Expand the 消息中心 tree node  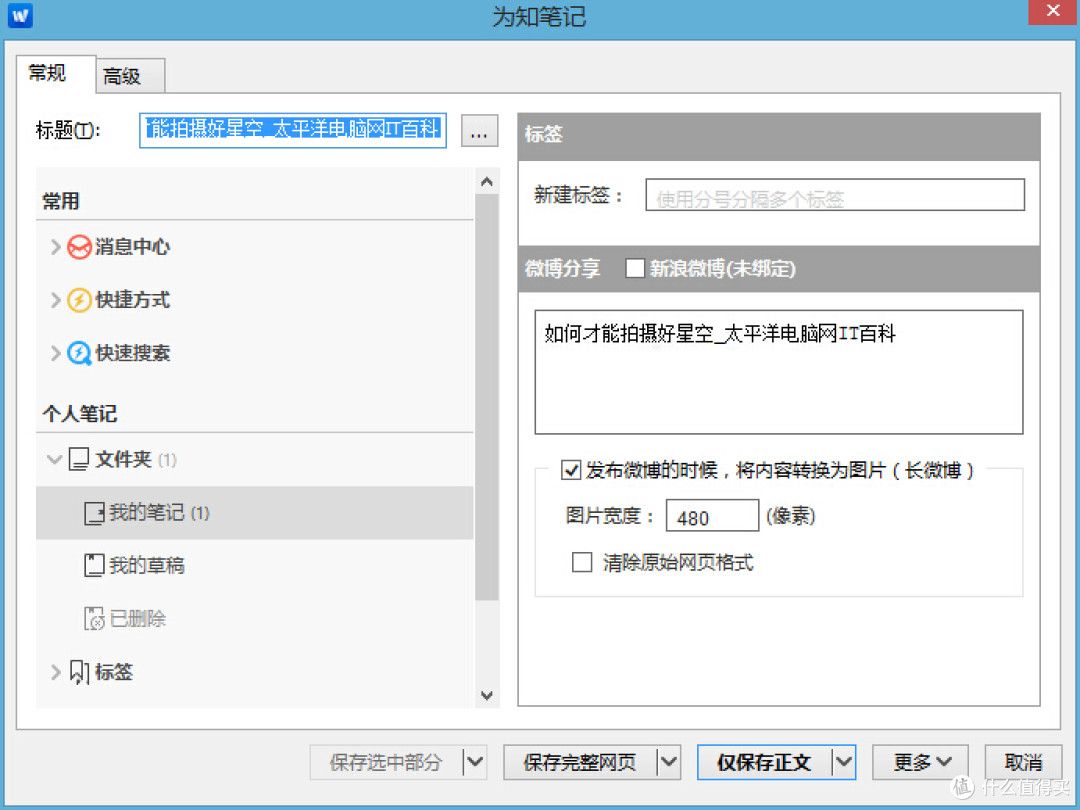click(55, 247)
